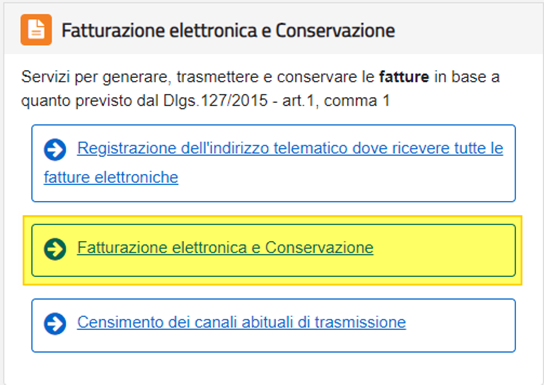This screenshot has width=544, height=385.
Task: Click the 'fatture elettroniche' wrapped link text
Action: (x=111, y=178)
